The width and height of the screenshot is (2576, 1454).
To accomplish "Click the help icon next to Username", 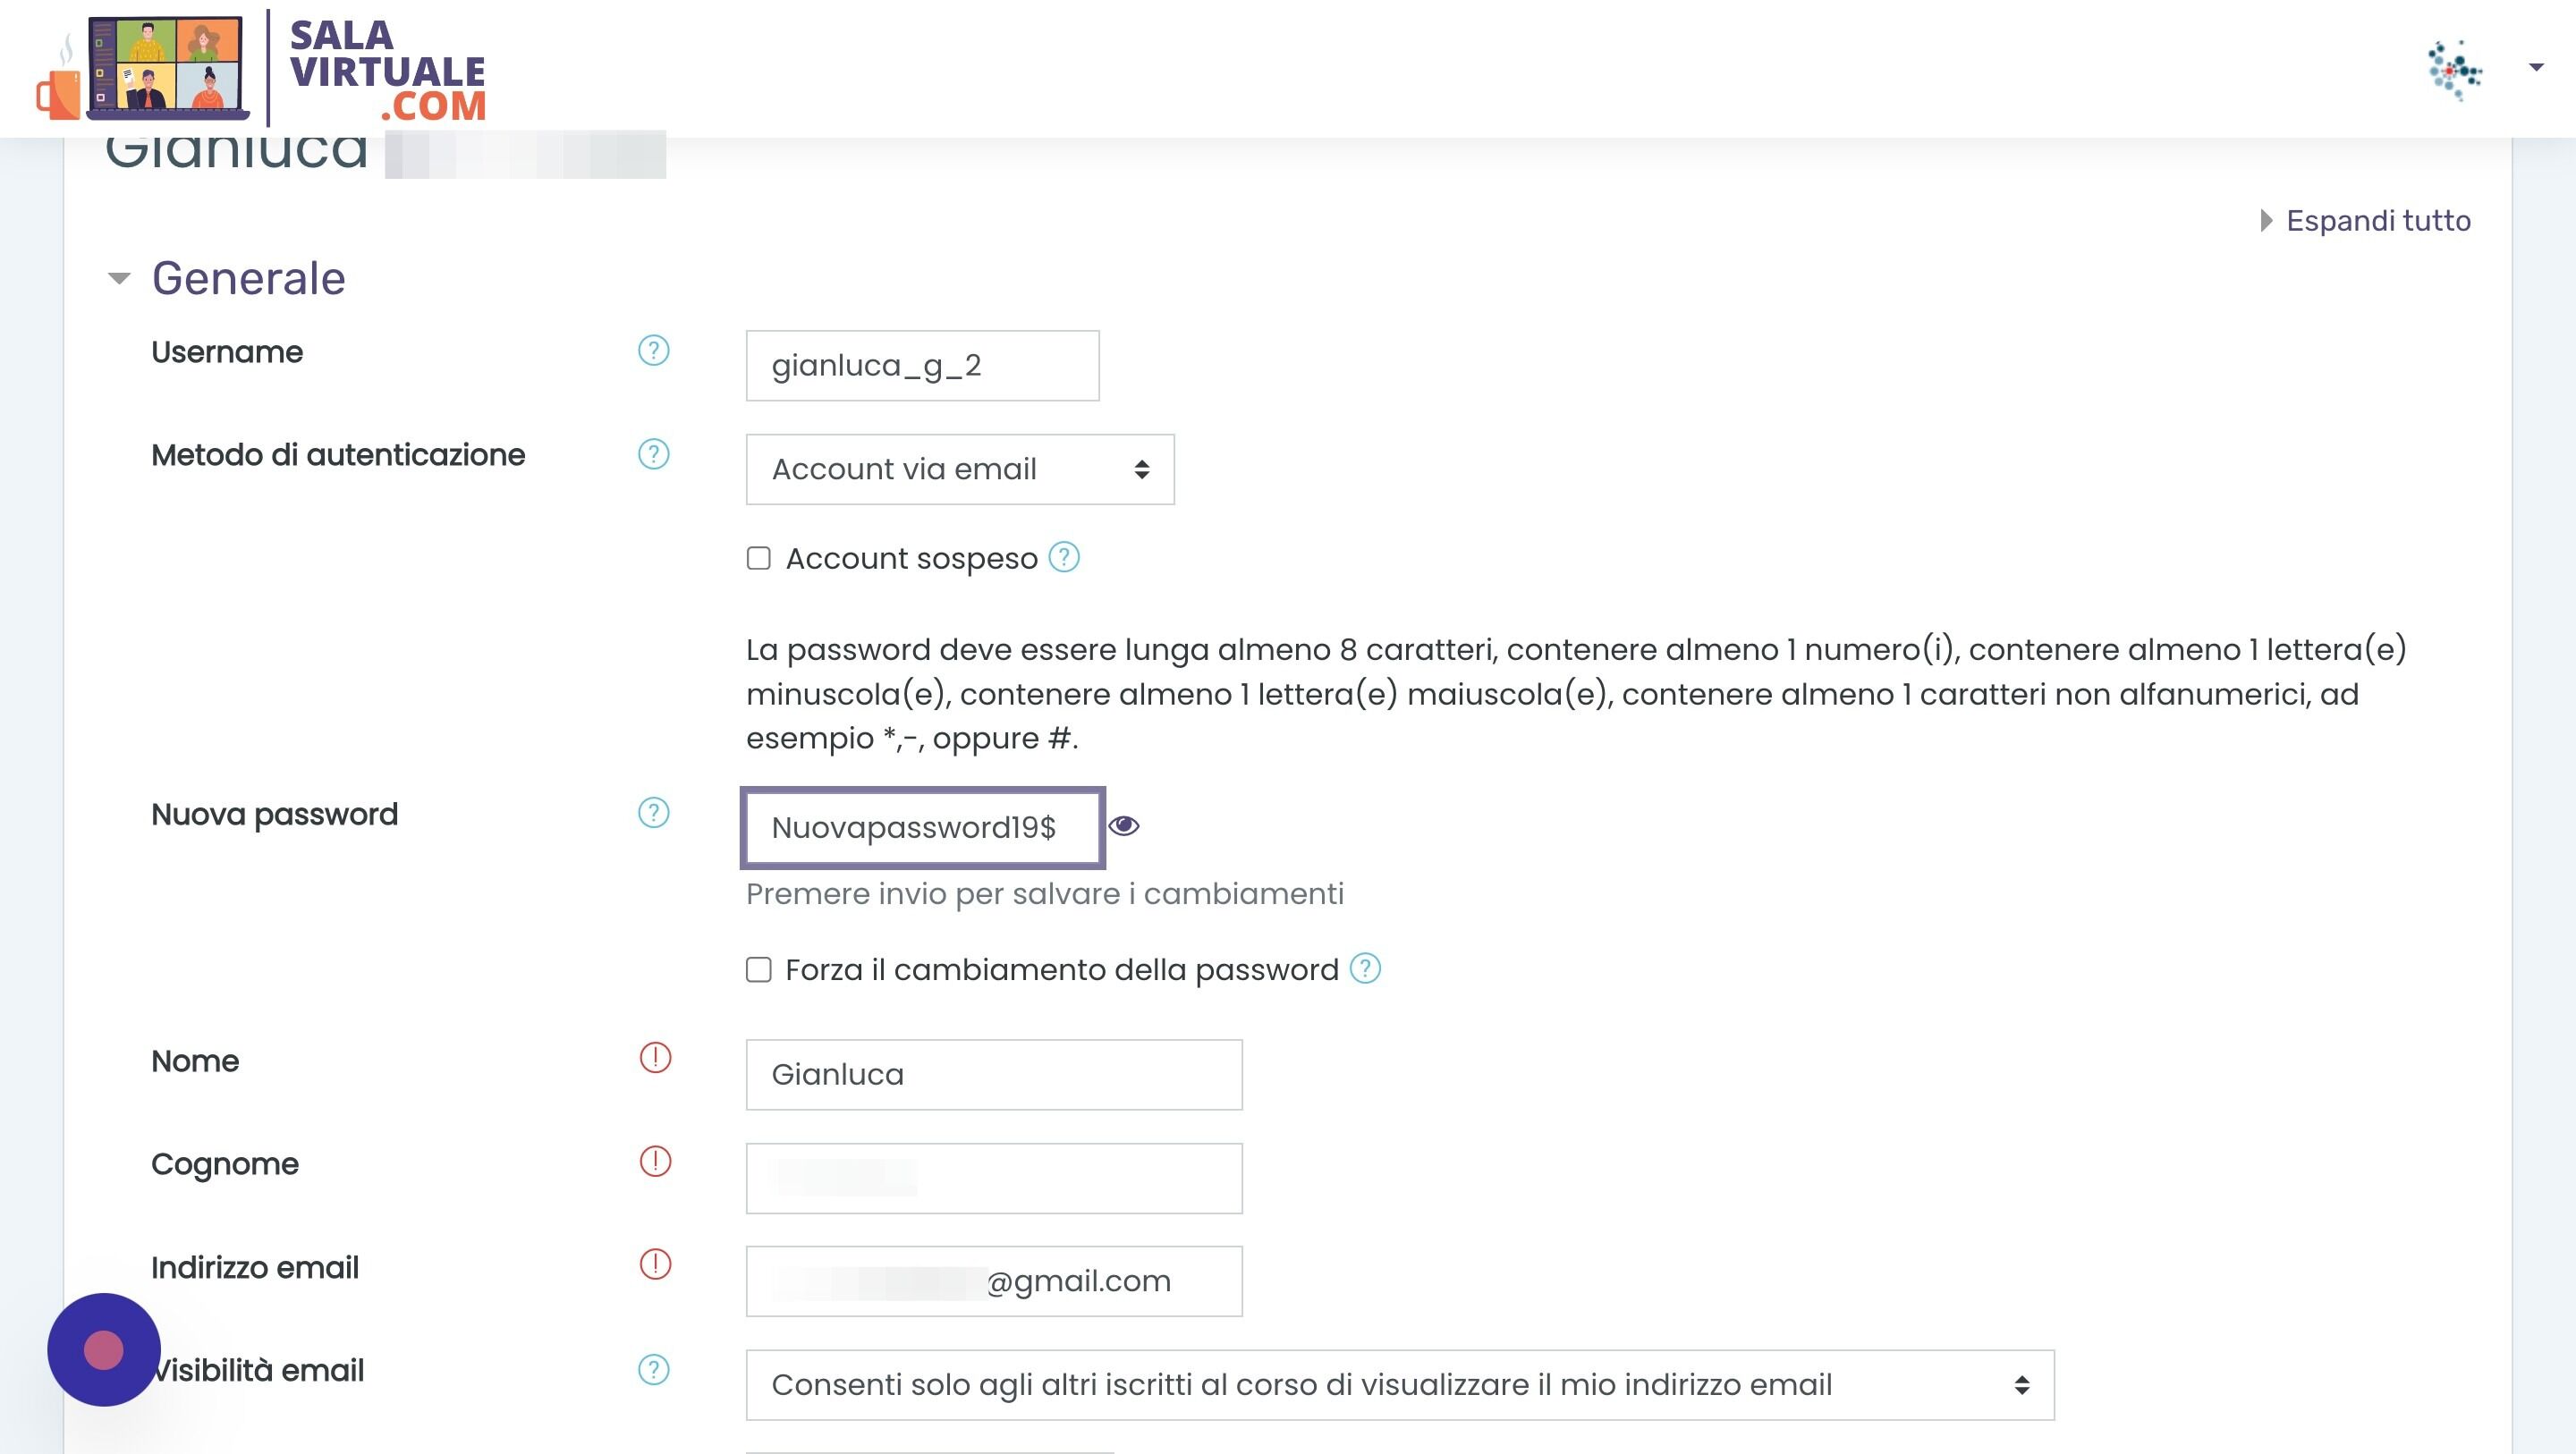I will [653, 351].
